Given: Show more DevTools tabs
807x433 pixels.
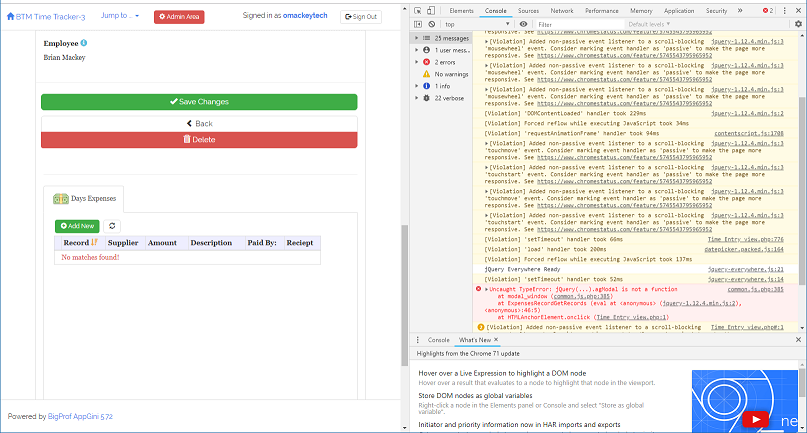Looking at the screenshot, I should (740, 10).
